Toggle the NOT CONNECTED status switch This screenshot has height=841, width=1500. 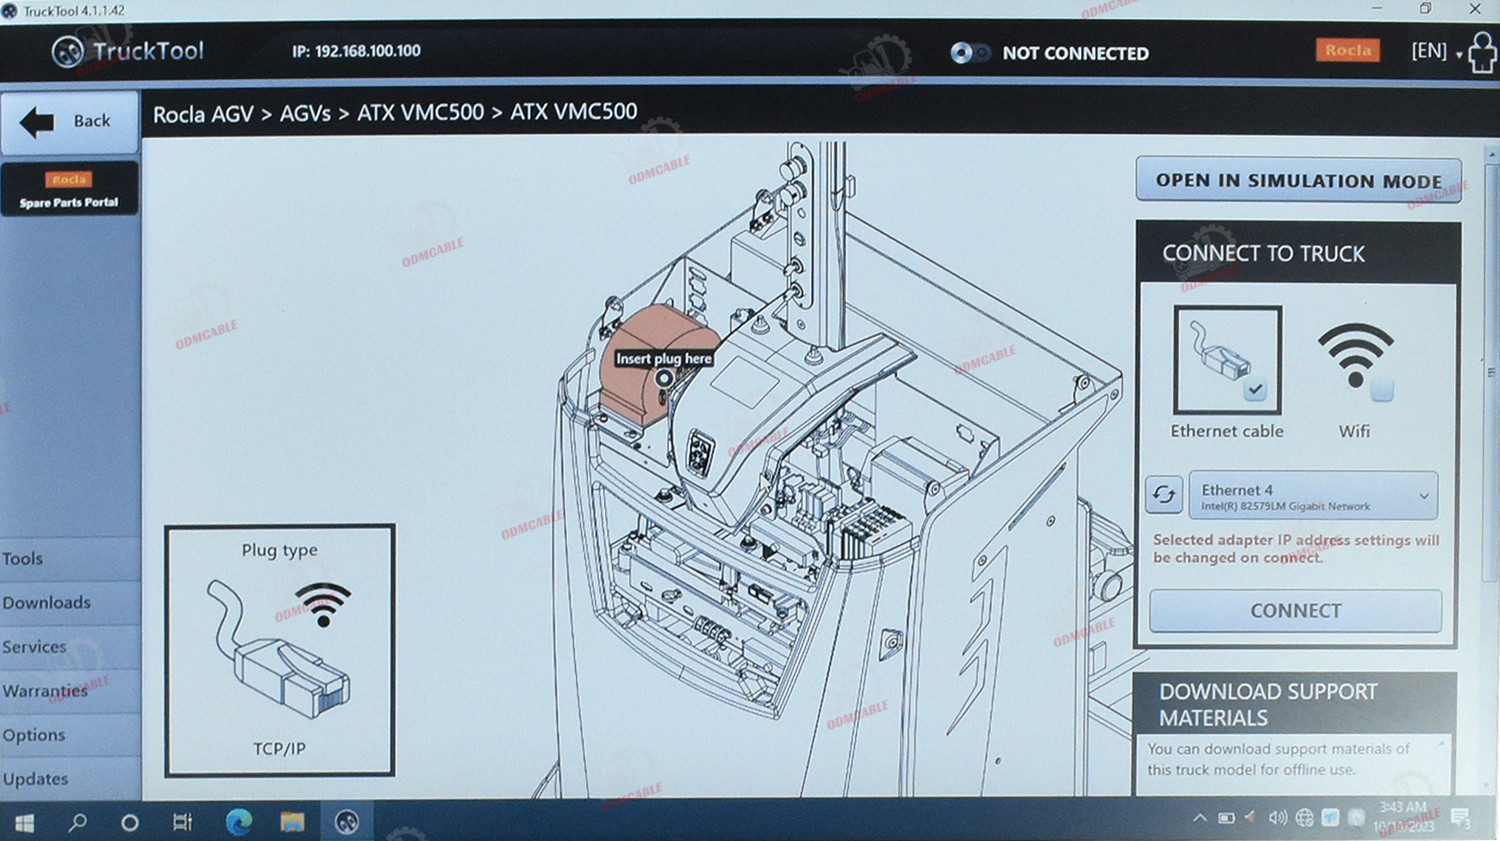pos(969,53)
